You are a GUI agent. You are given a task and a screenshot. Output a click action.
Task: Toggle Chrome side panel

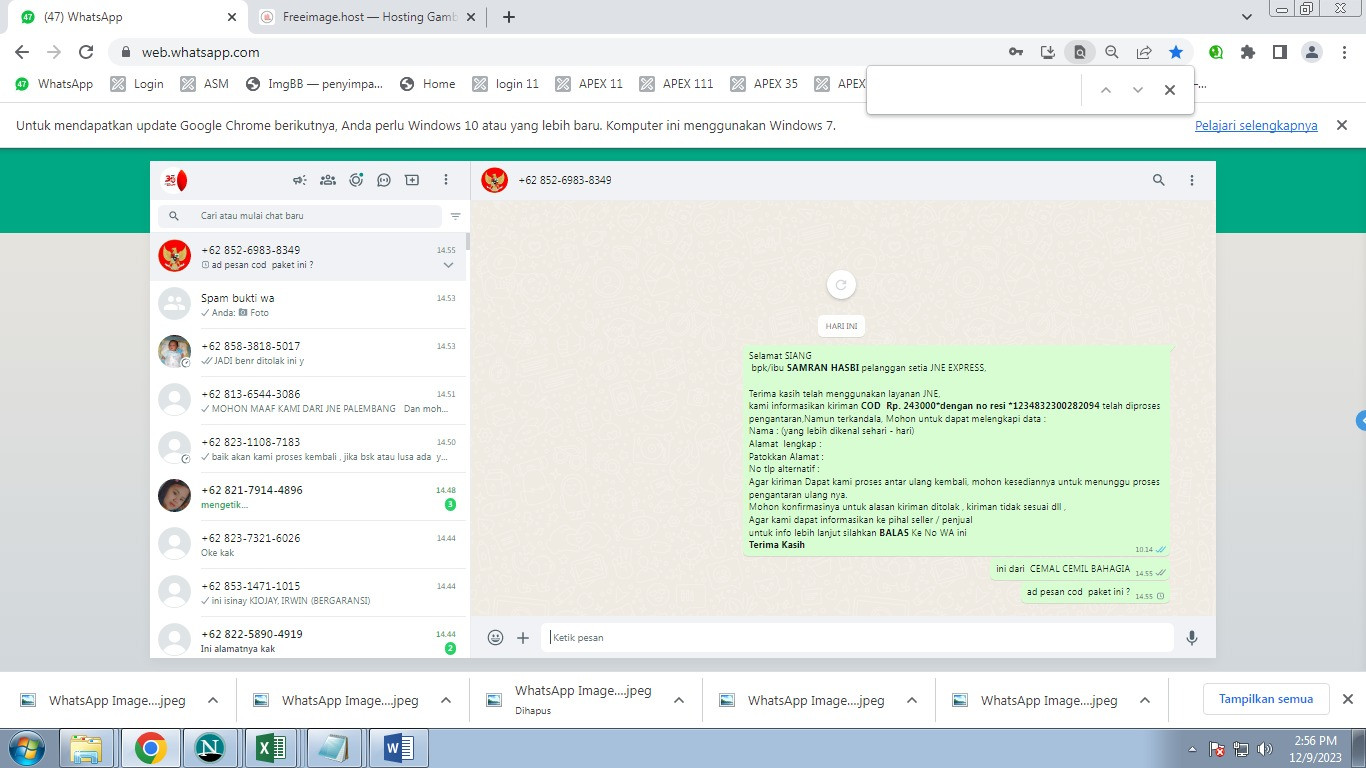1279,52
